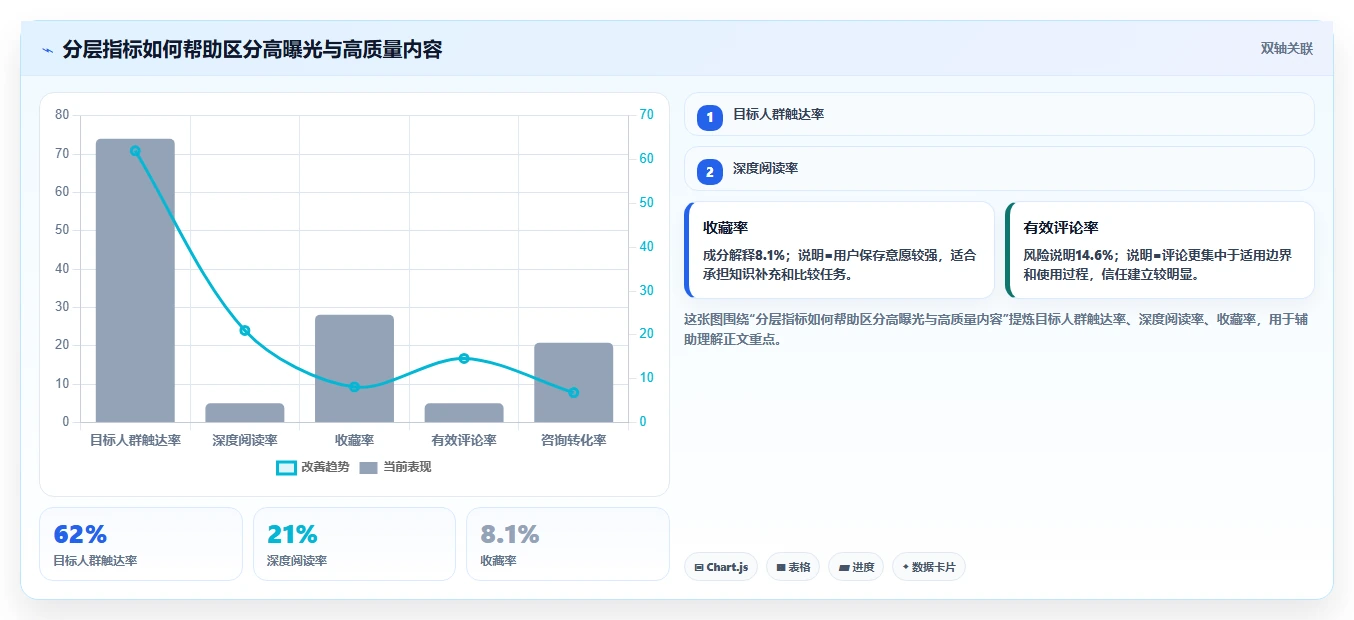
Task: Click the 有效评论率 bar in the chart
Action: coord(464,413)
